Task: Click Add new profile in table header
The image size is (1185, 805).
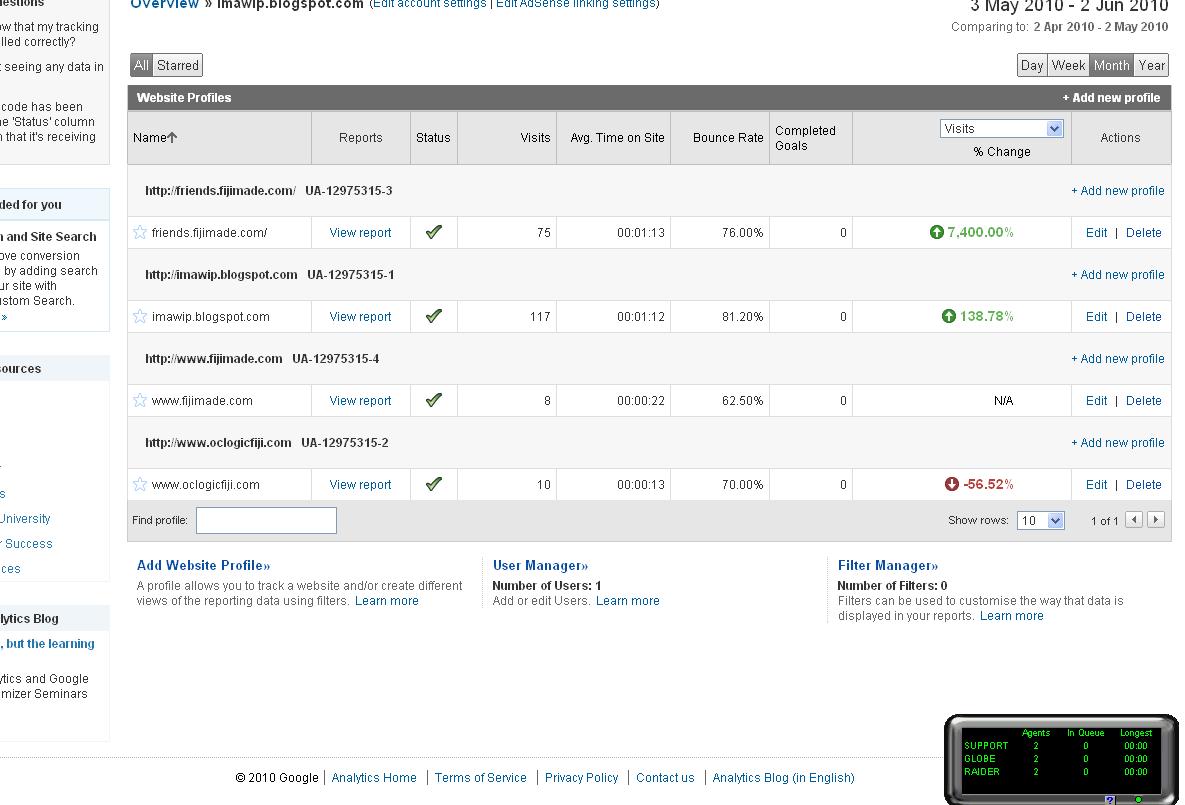Action: pos(1111,98)
